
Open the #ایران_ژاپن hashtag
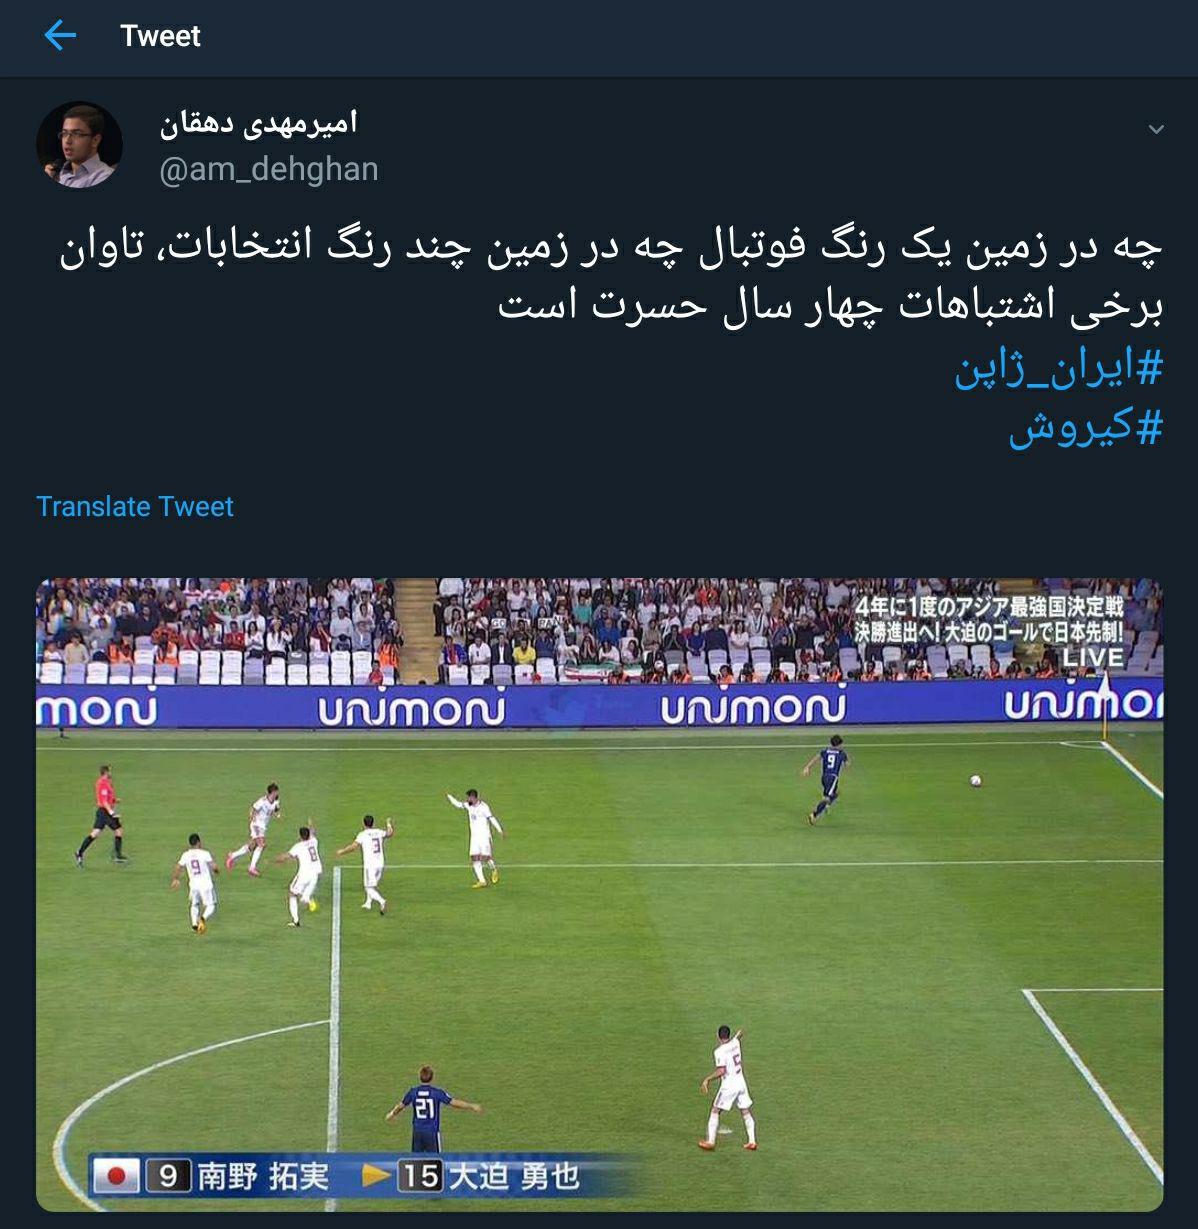pyautogui.click(x=1059, y=370)
